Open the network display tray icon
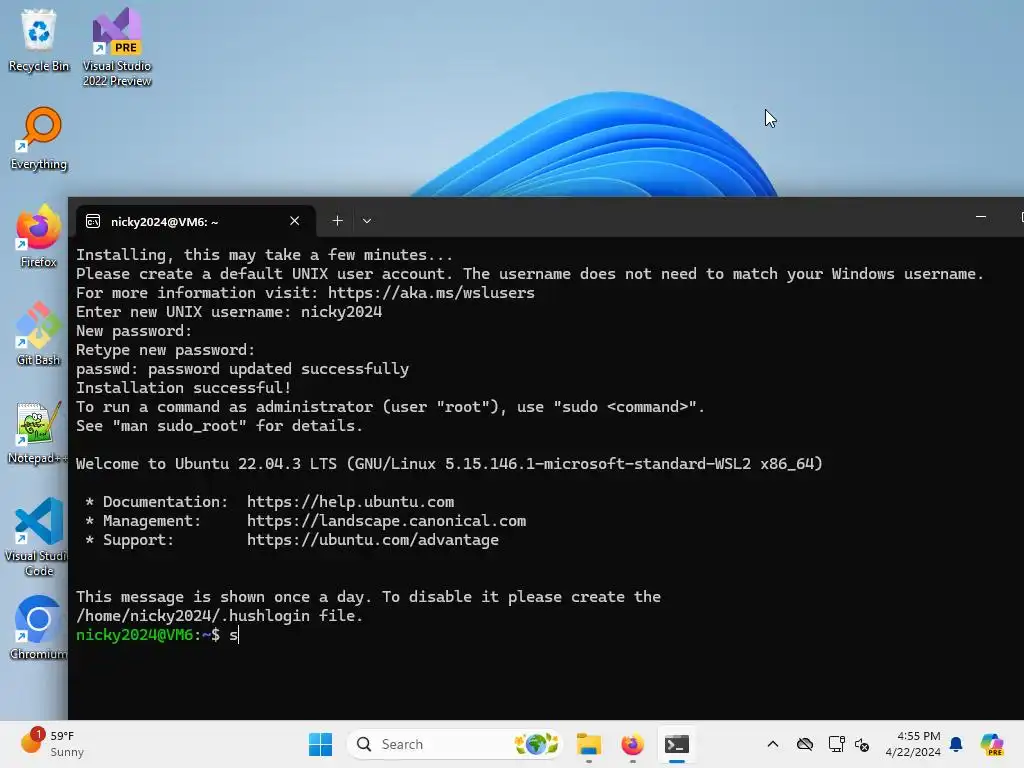This screenshot has height=768, width=1024. (836, 744)
